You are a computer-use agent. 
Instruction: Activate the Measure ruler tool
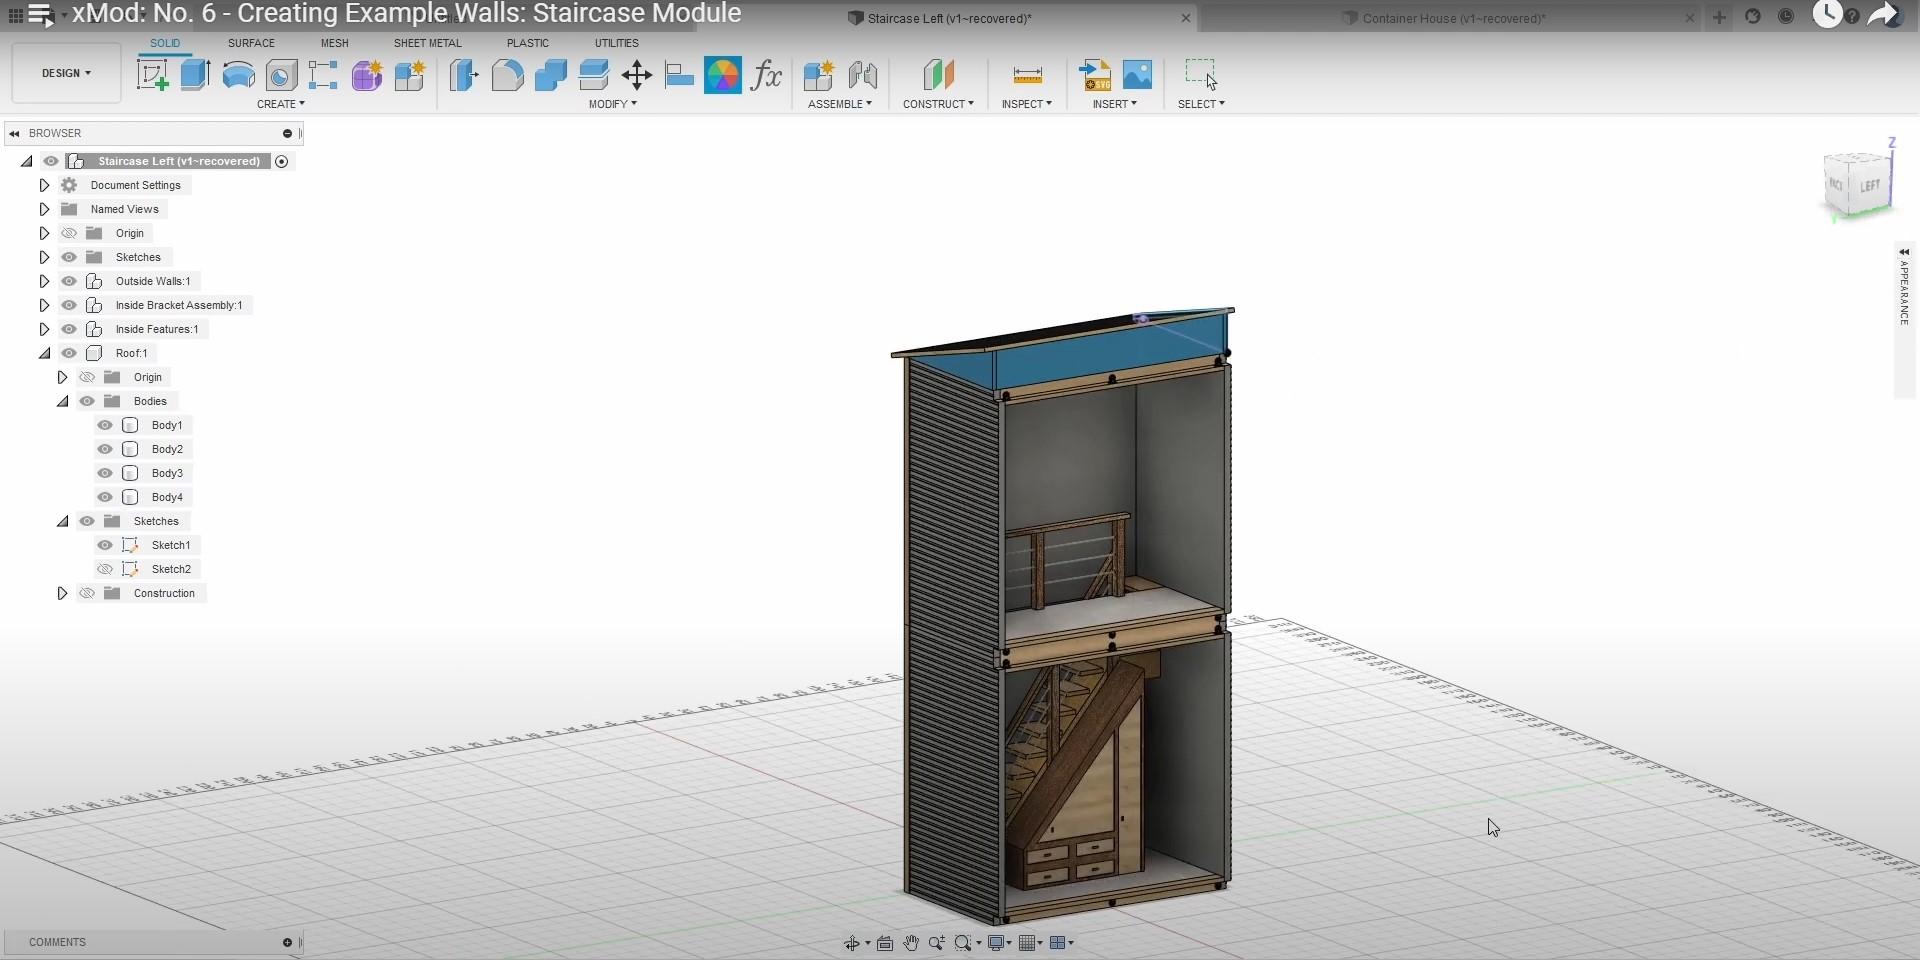(1027, 75)
